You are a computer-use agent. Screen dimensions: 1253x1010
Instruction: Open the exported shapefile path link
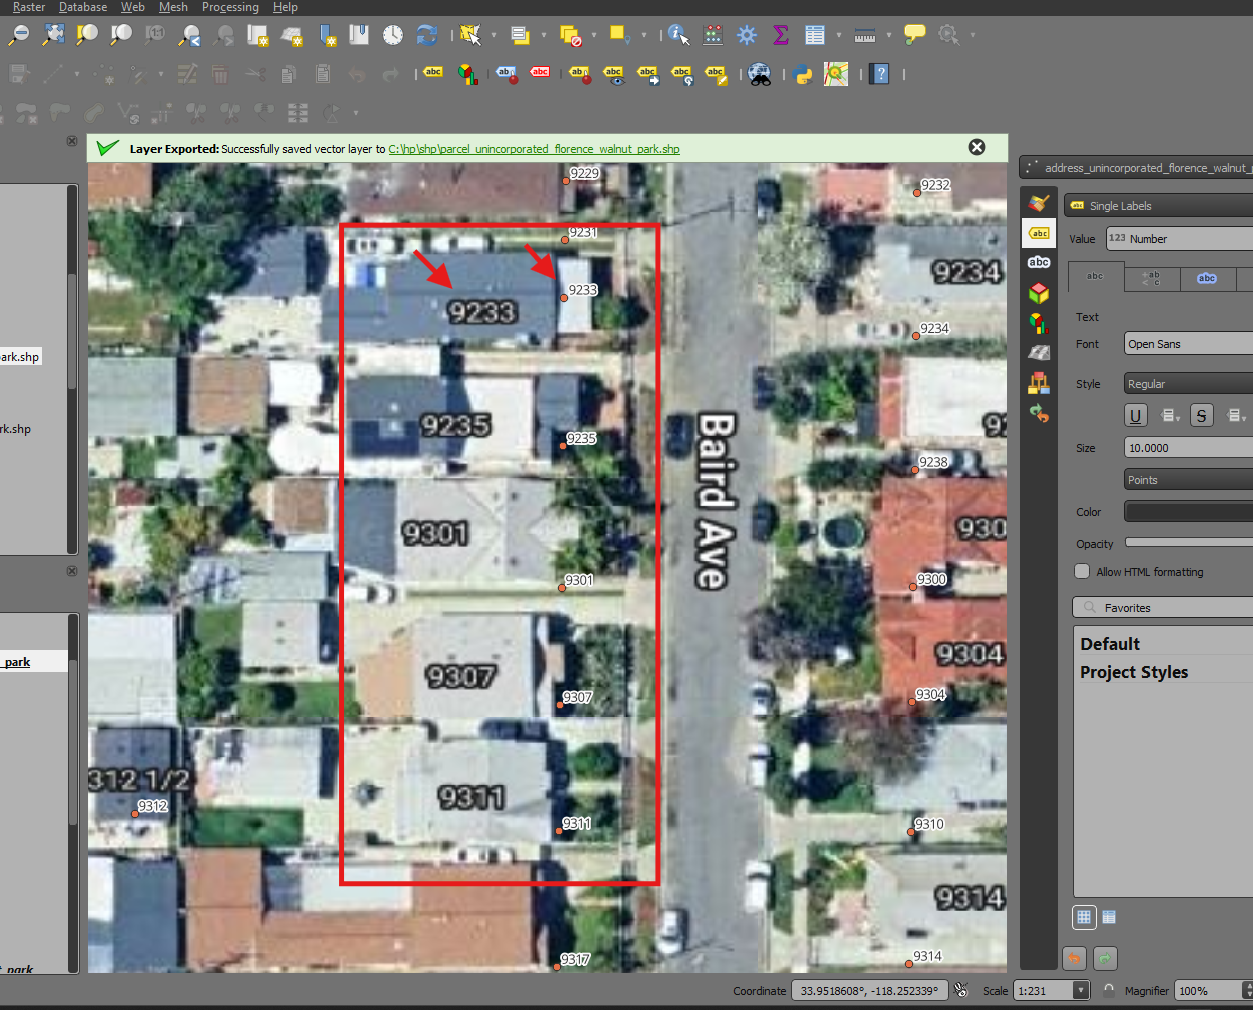click(534, 149)
